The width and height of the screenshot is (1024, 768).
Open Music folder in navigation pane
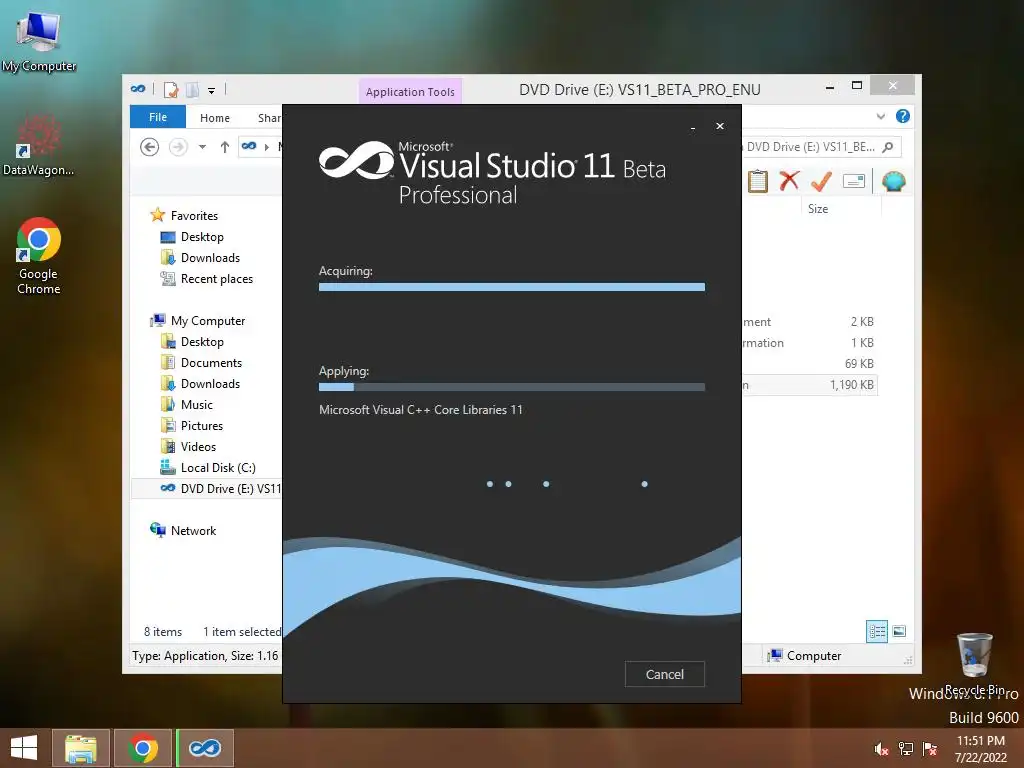click(x=197, y=405)
